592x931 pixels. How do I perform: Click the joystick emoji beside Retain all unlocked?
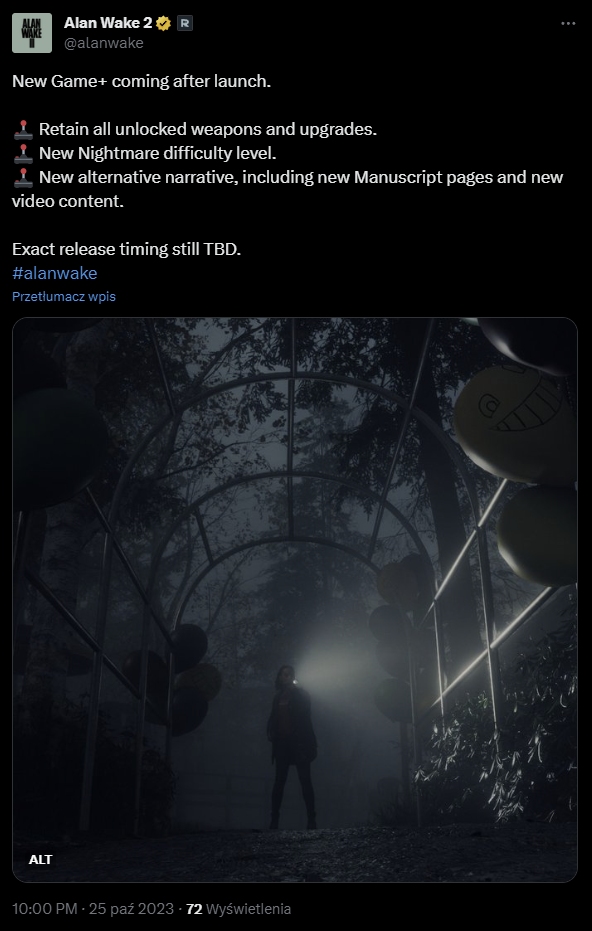point(23,129)
